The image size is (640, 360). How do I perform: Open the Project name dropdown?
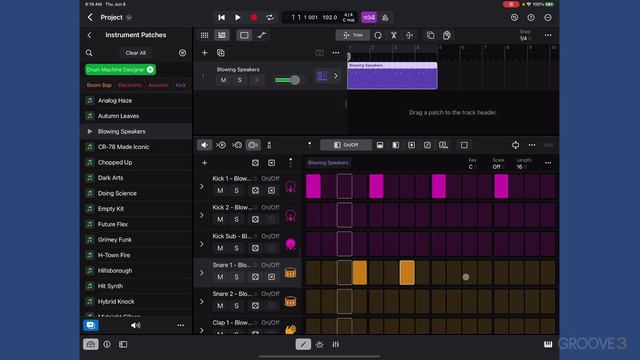coord(129,18)
